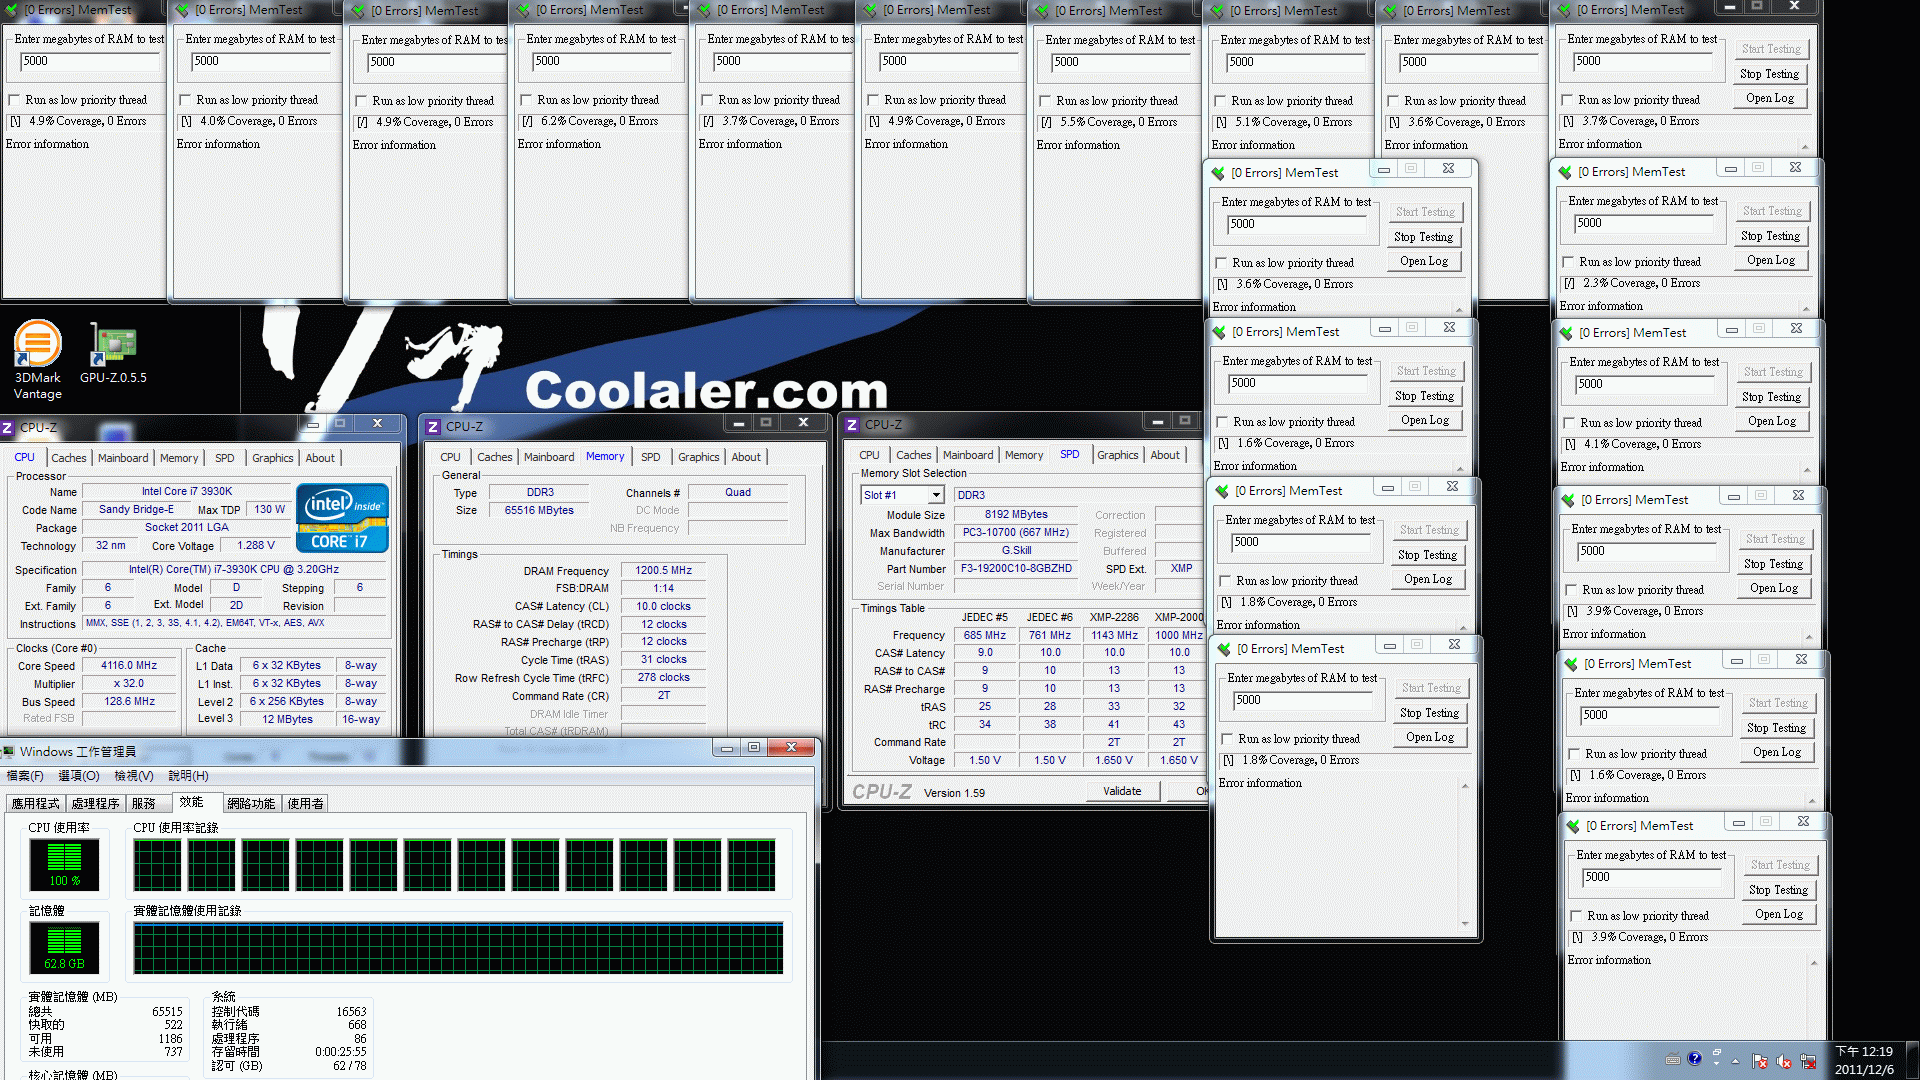Click RAM input field in 6.2% coverage MemTest
The height and width of the screenshot is (1080, 1920).
(x=600, y=61)
